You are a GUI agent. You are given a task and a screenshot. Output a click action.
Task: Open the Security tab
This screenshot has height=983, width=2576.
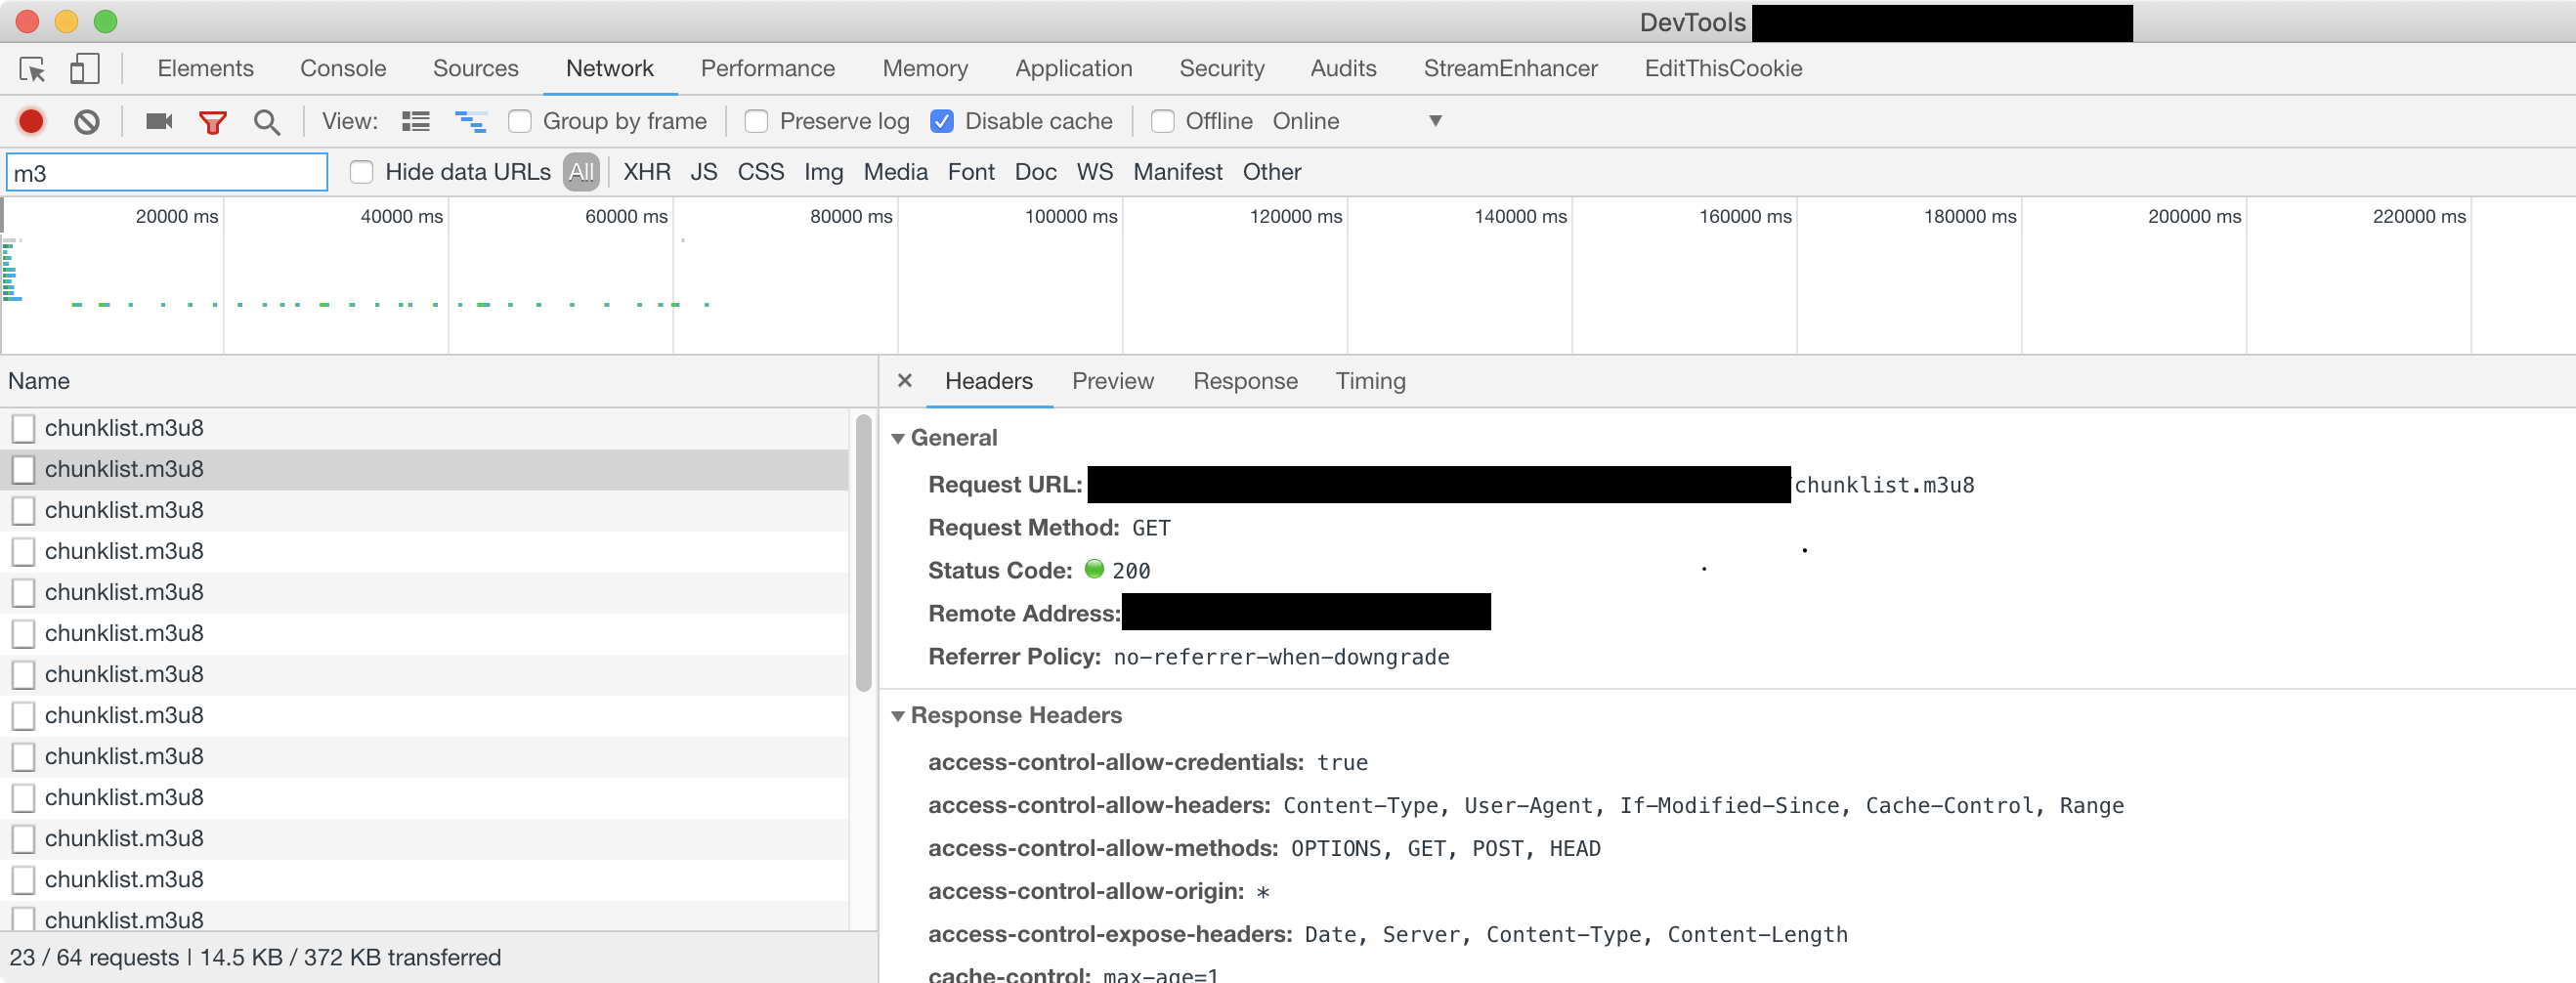coord(1222,68)
